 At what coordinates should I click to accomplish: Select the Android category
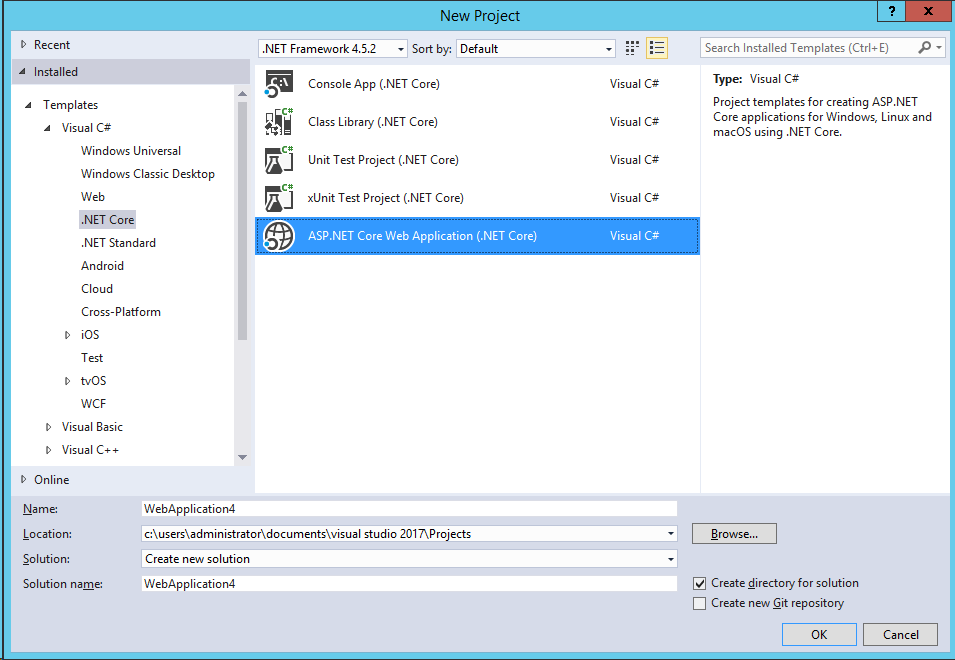point(102,266)
